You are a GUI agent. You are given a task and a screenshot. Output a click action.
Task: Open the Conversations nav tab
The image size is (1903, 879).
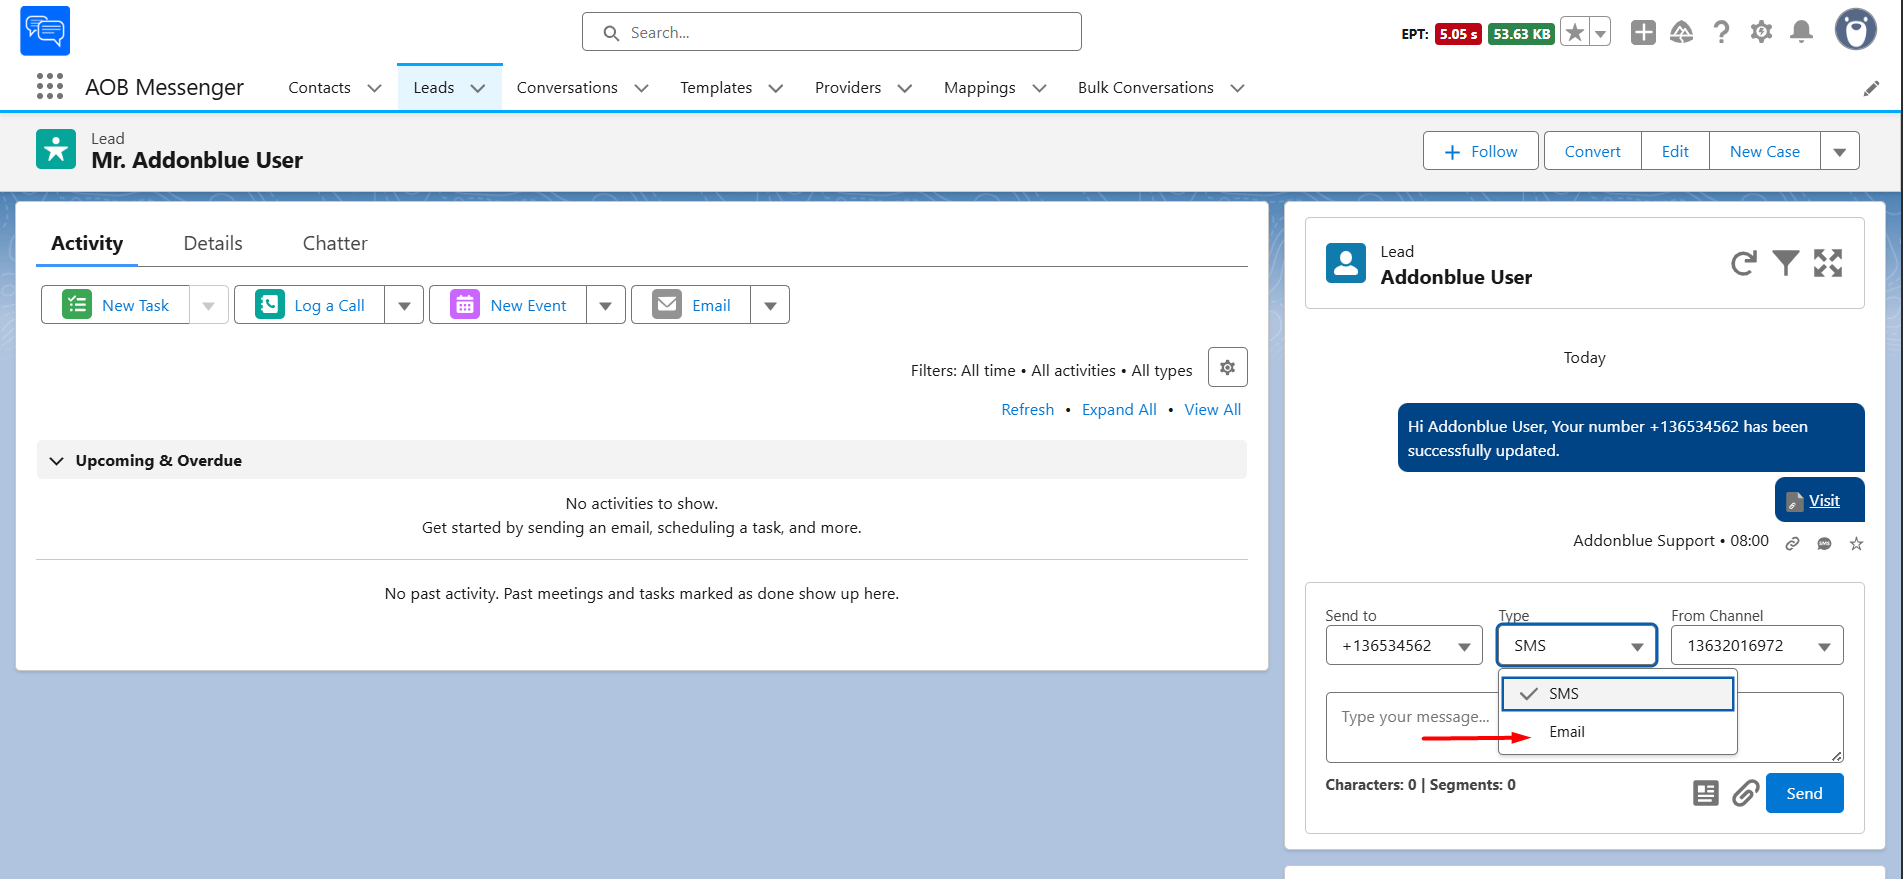[x=567, y=88]
